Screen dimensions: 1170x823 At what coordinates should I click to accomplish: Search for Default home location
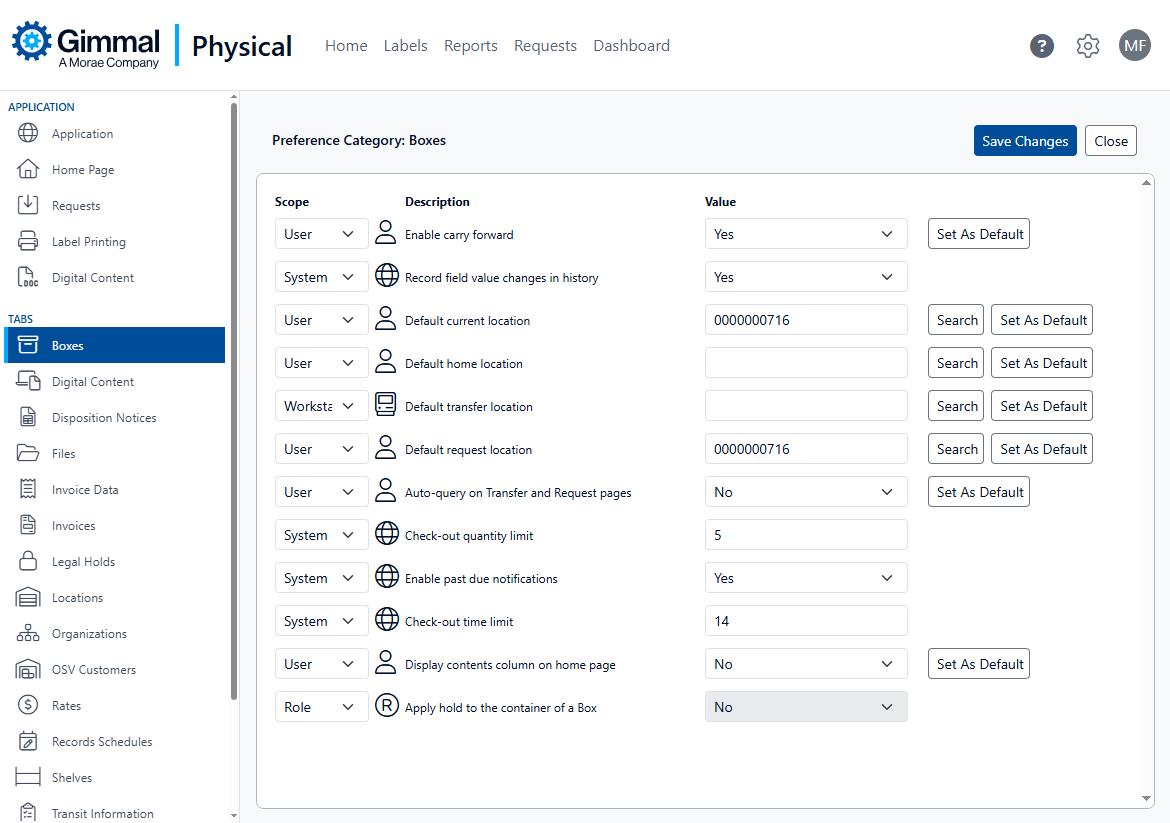(956, 363)
